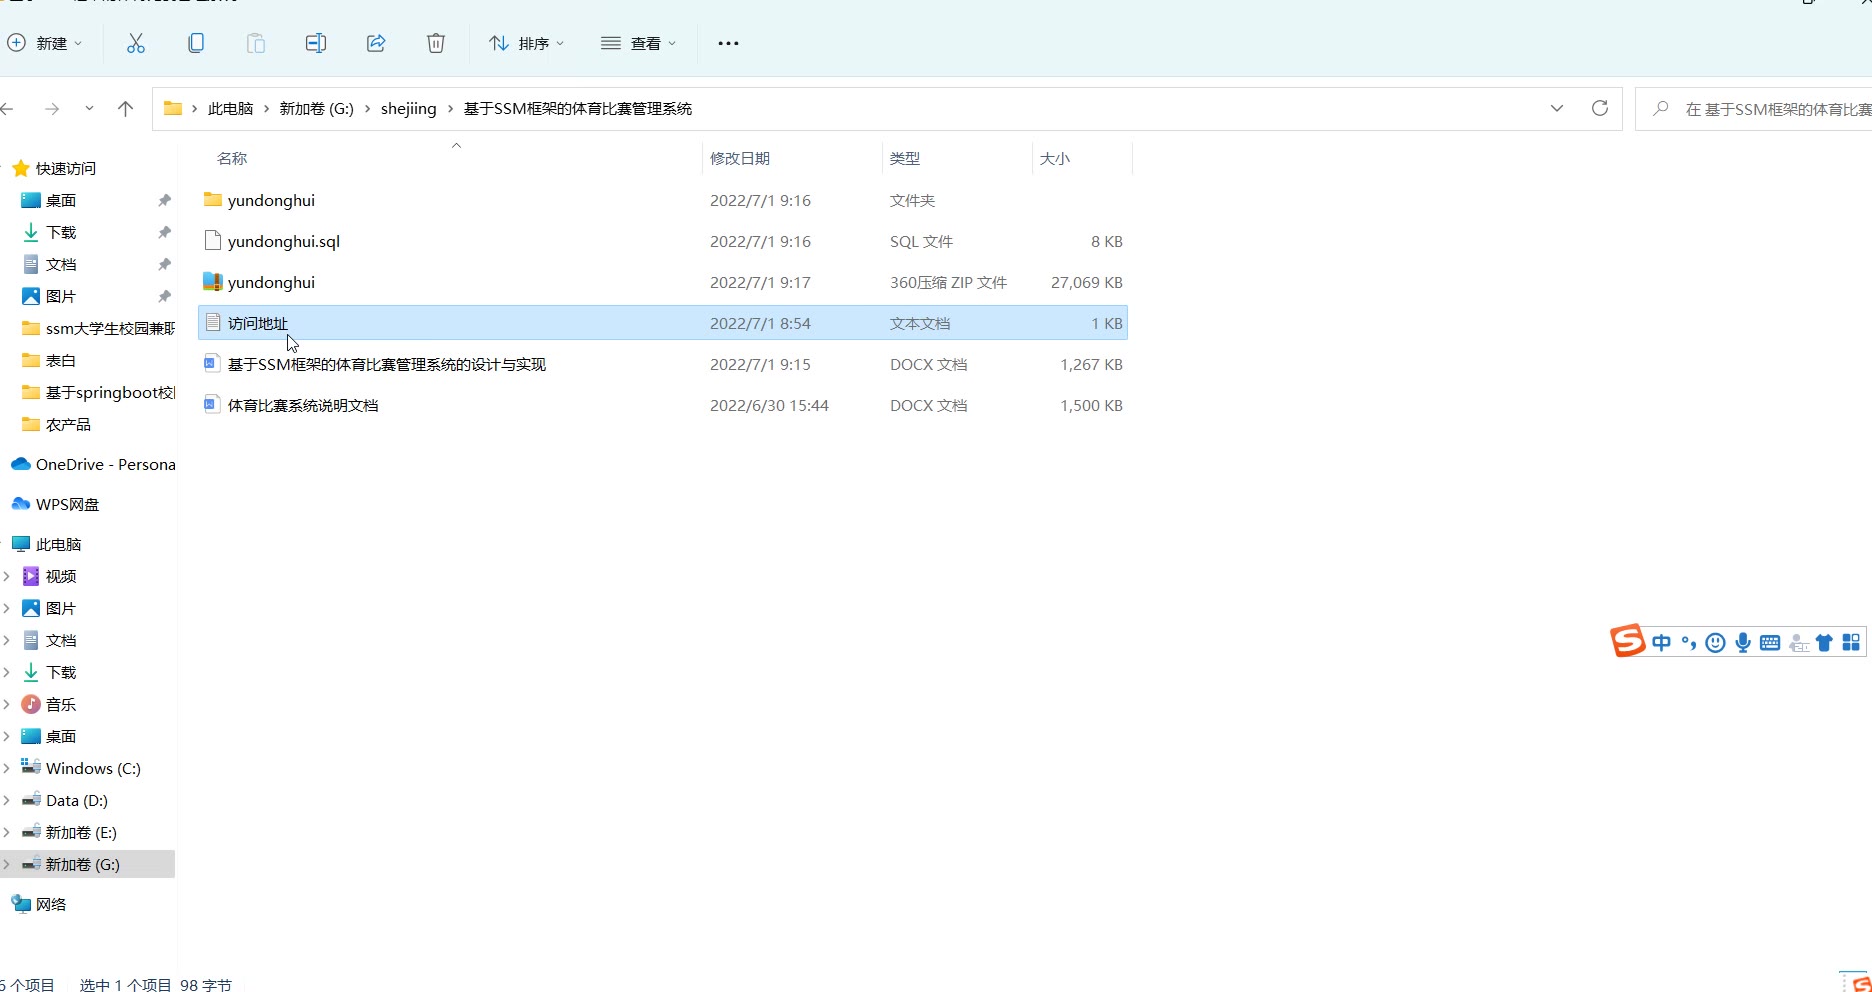Click shejiing in the breadcrumb path
1872x992 pixels.
click(408, 109)
